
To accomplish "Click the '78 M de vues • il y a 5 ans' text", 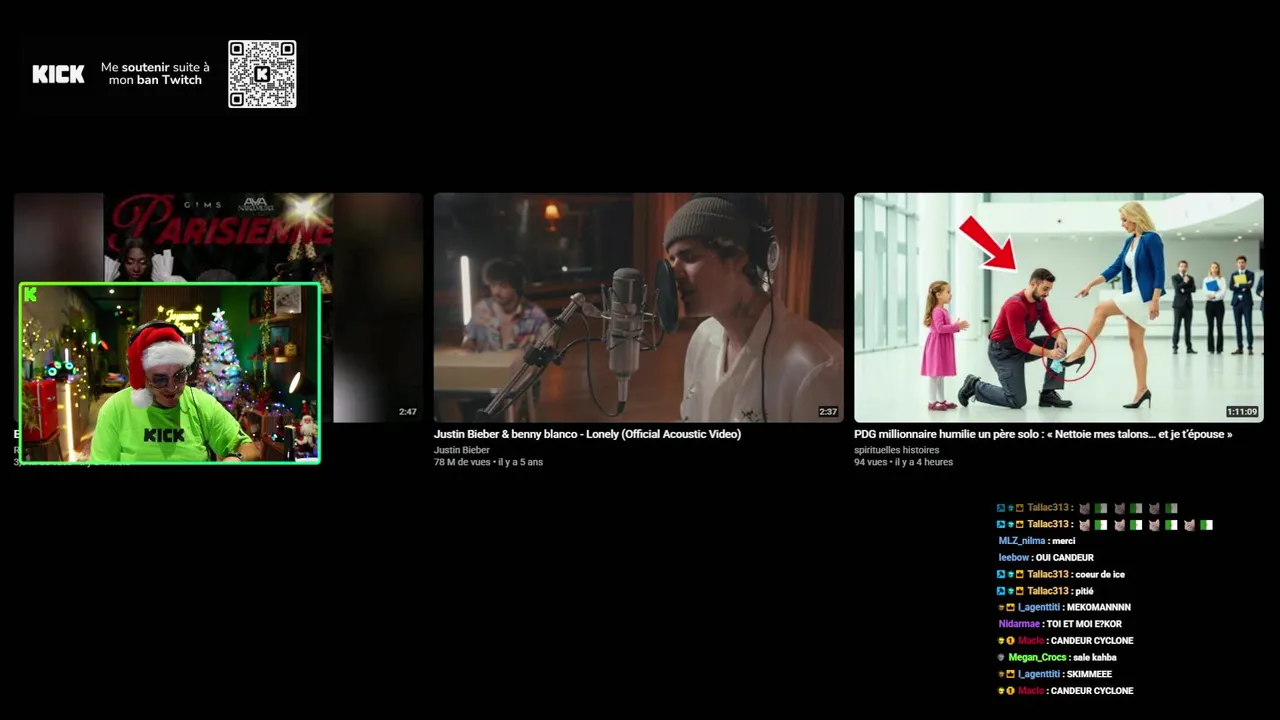I will 488,462.
